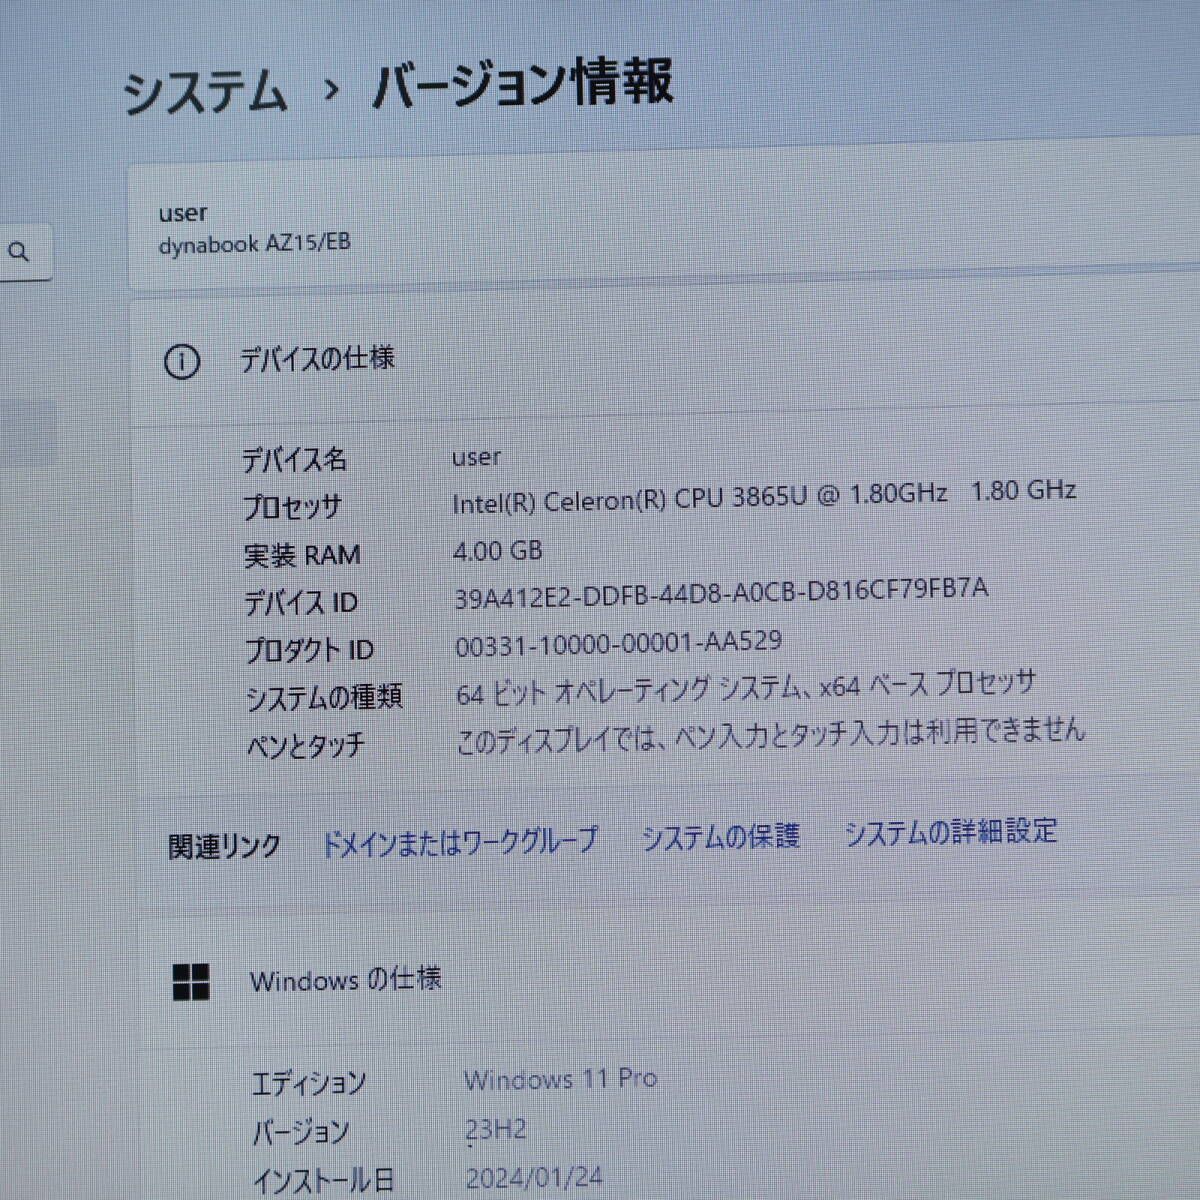Click the breadcrumb chevron after システム
1200x1200 pixels.
point(332,92)
